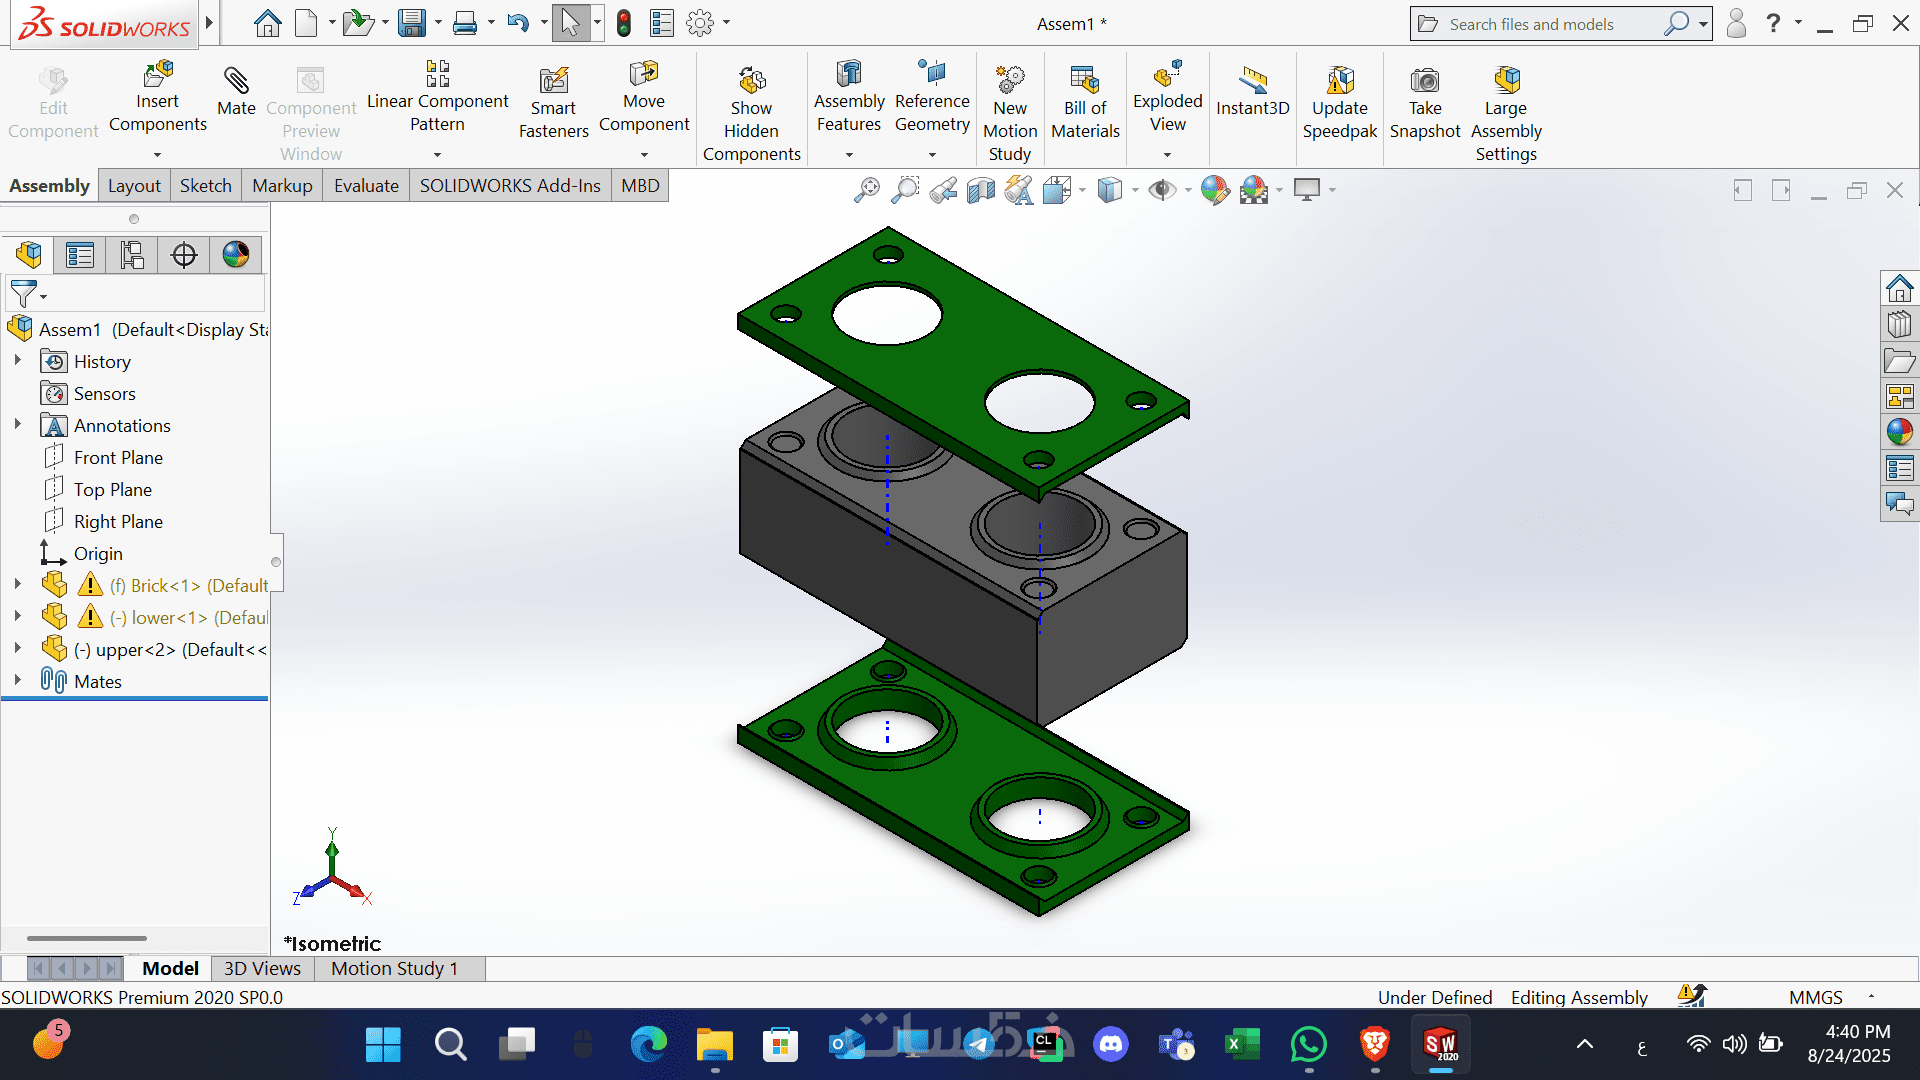Expand the Mates folder in tree

point(17,680)
